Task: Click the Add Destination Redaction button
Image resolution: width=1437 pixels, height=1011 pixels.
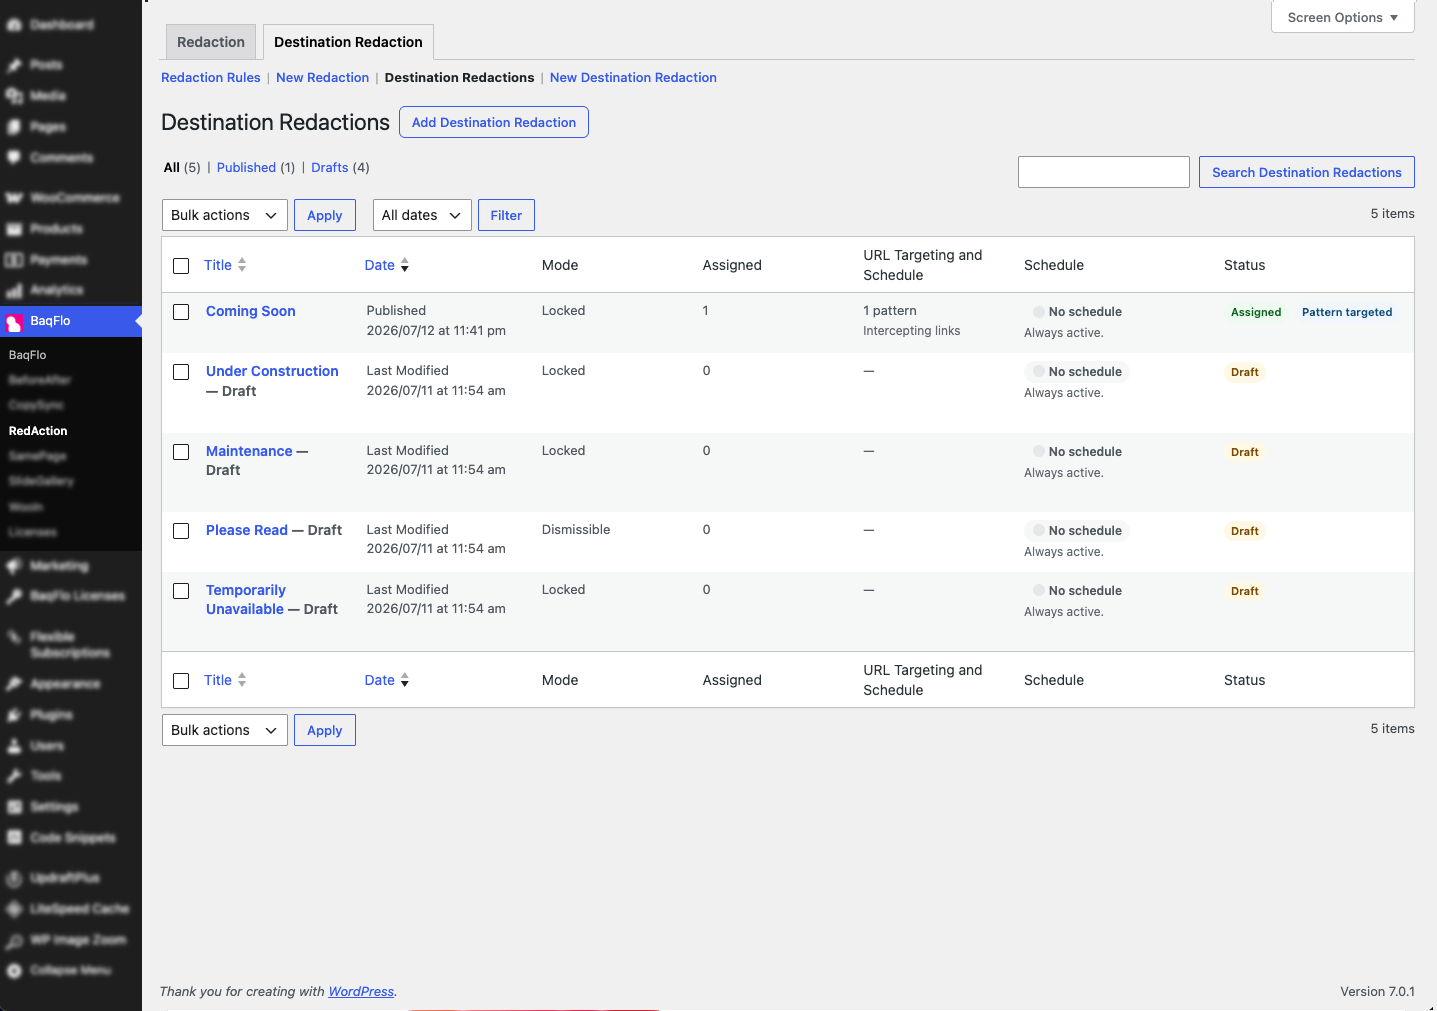Action: point(494,122)
